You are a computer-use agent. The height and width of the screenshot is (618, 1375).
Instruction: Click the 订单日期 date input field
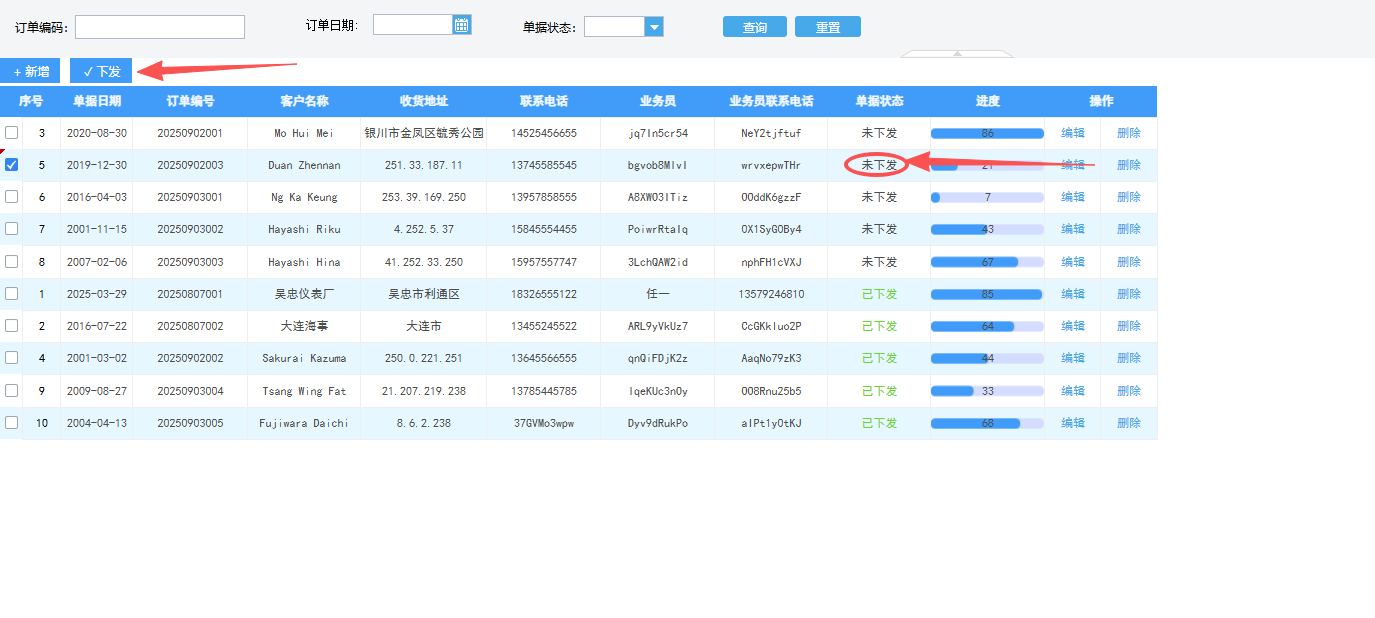pos(412,25)
